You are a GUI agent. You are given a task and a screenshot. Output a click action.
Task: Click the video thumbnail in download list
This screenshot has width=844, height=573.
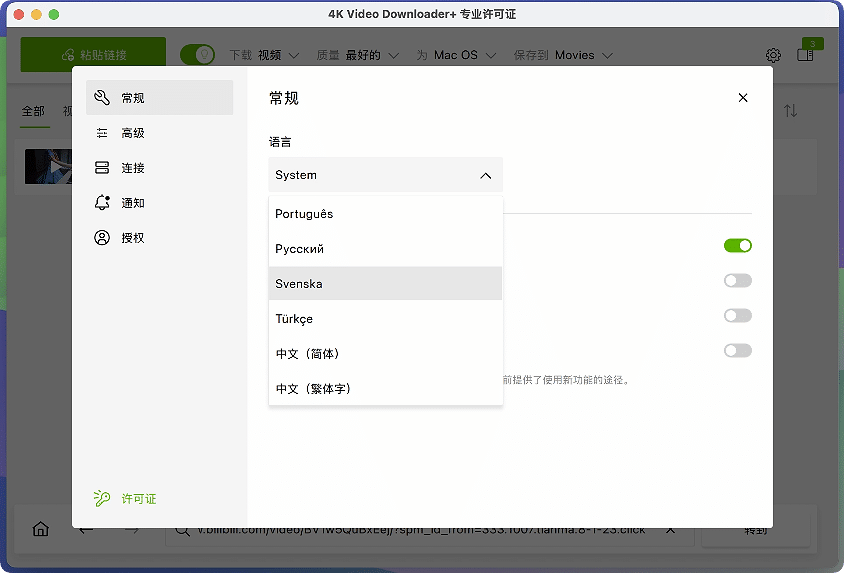(48, 166)
